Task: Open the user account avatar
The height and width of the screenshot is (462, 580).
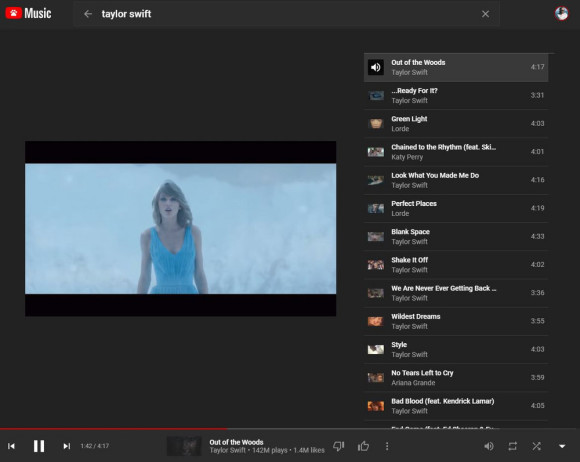Action: pyautogui.click(x=562, y=14)
